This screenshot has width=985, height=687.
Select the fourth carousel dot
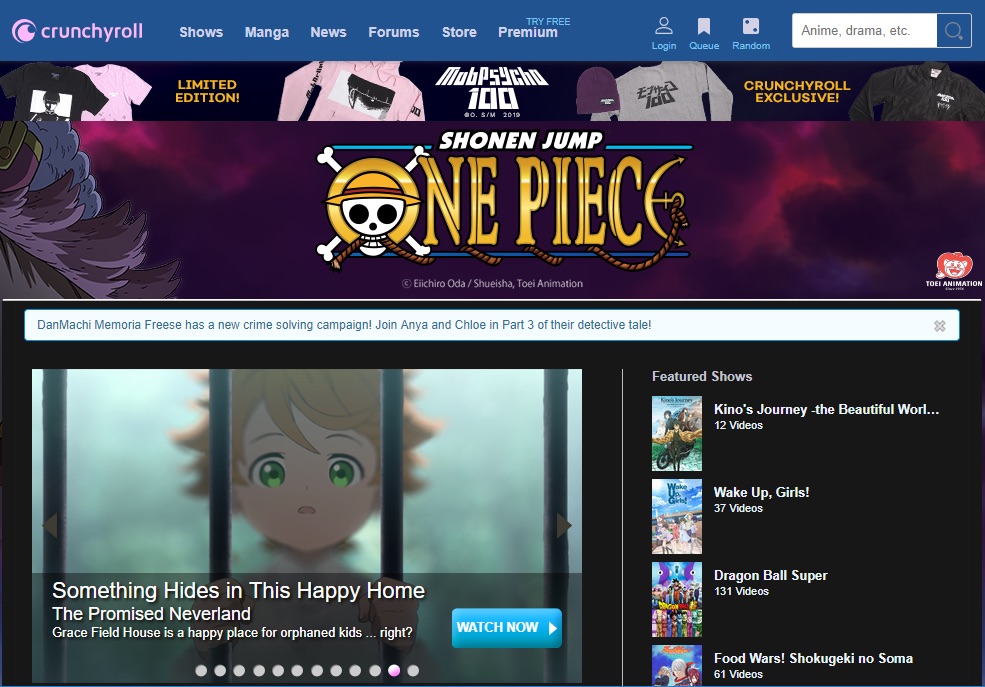click(259, 671)
